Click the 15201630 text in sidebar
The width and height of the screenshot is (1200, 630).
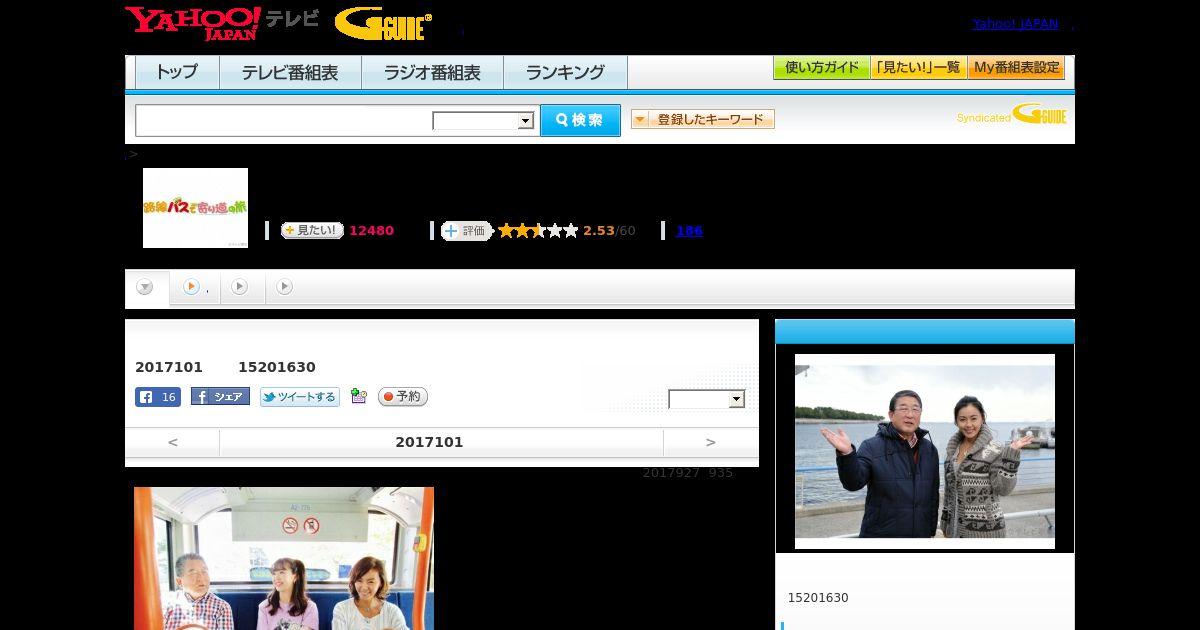(x=818, y=598)
